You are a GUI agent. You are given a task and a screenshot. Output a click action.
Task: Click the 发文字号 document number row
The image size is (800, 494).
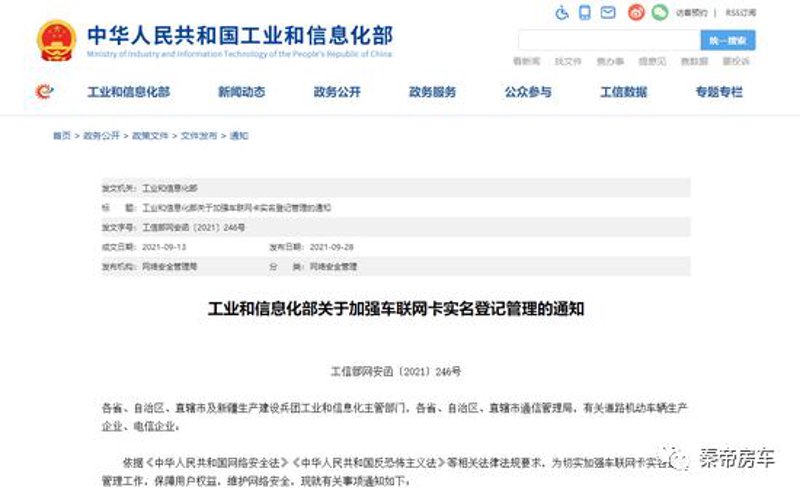click(395, 227)
